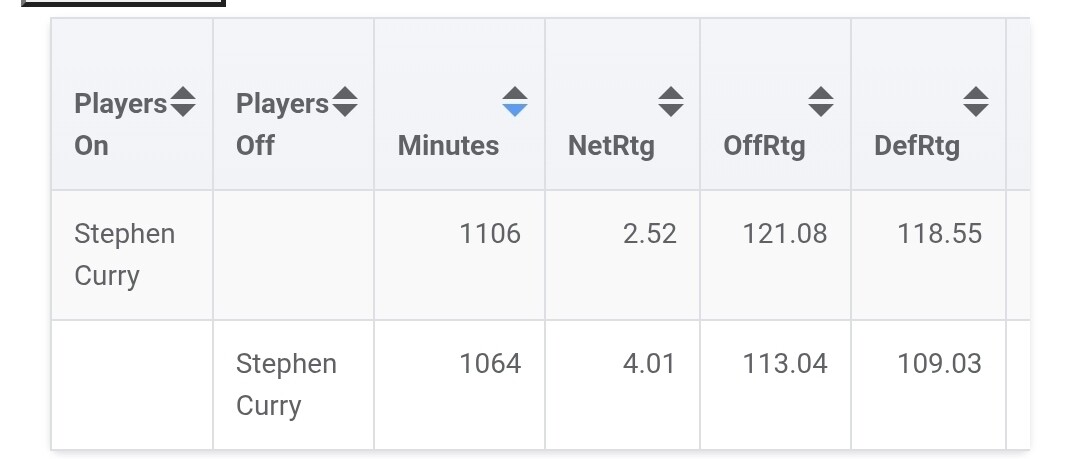The height and width of the screenshot is (459, 1069).
Task: Click the 1064 minutes cell
Action: (489, 364)
